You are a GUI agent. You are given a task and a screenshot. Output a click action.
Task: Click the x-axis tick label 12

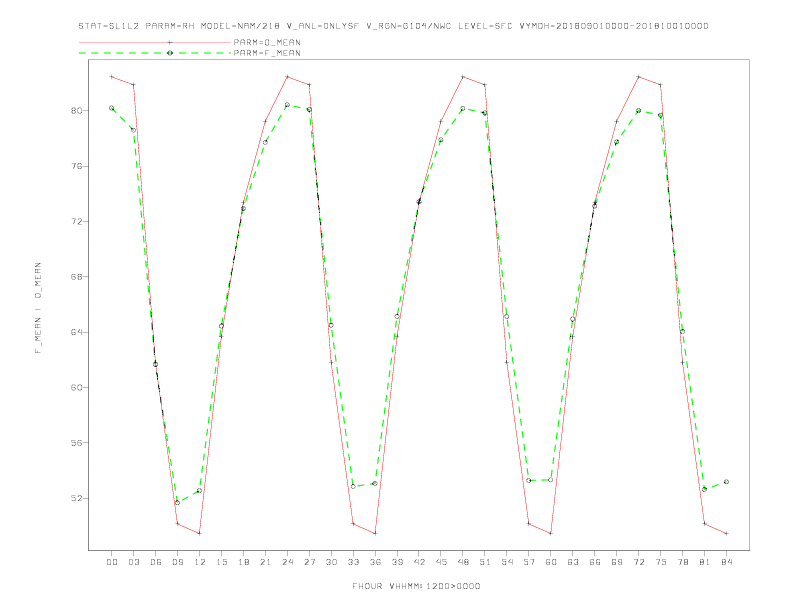coord(200,562)
